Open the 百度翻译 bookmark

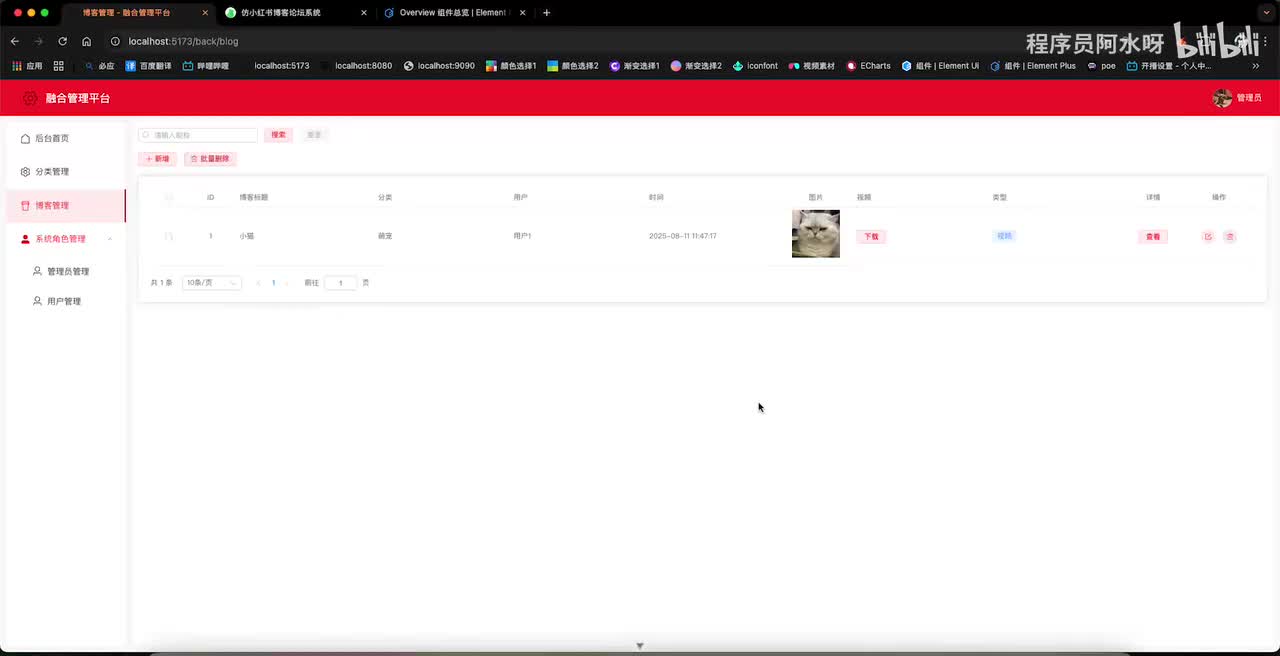pyautogui.click(x=148, y=66)
